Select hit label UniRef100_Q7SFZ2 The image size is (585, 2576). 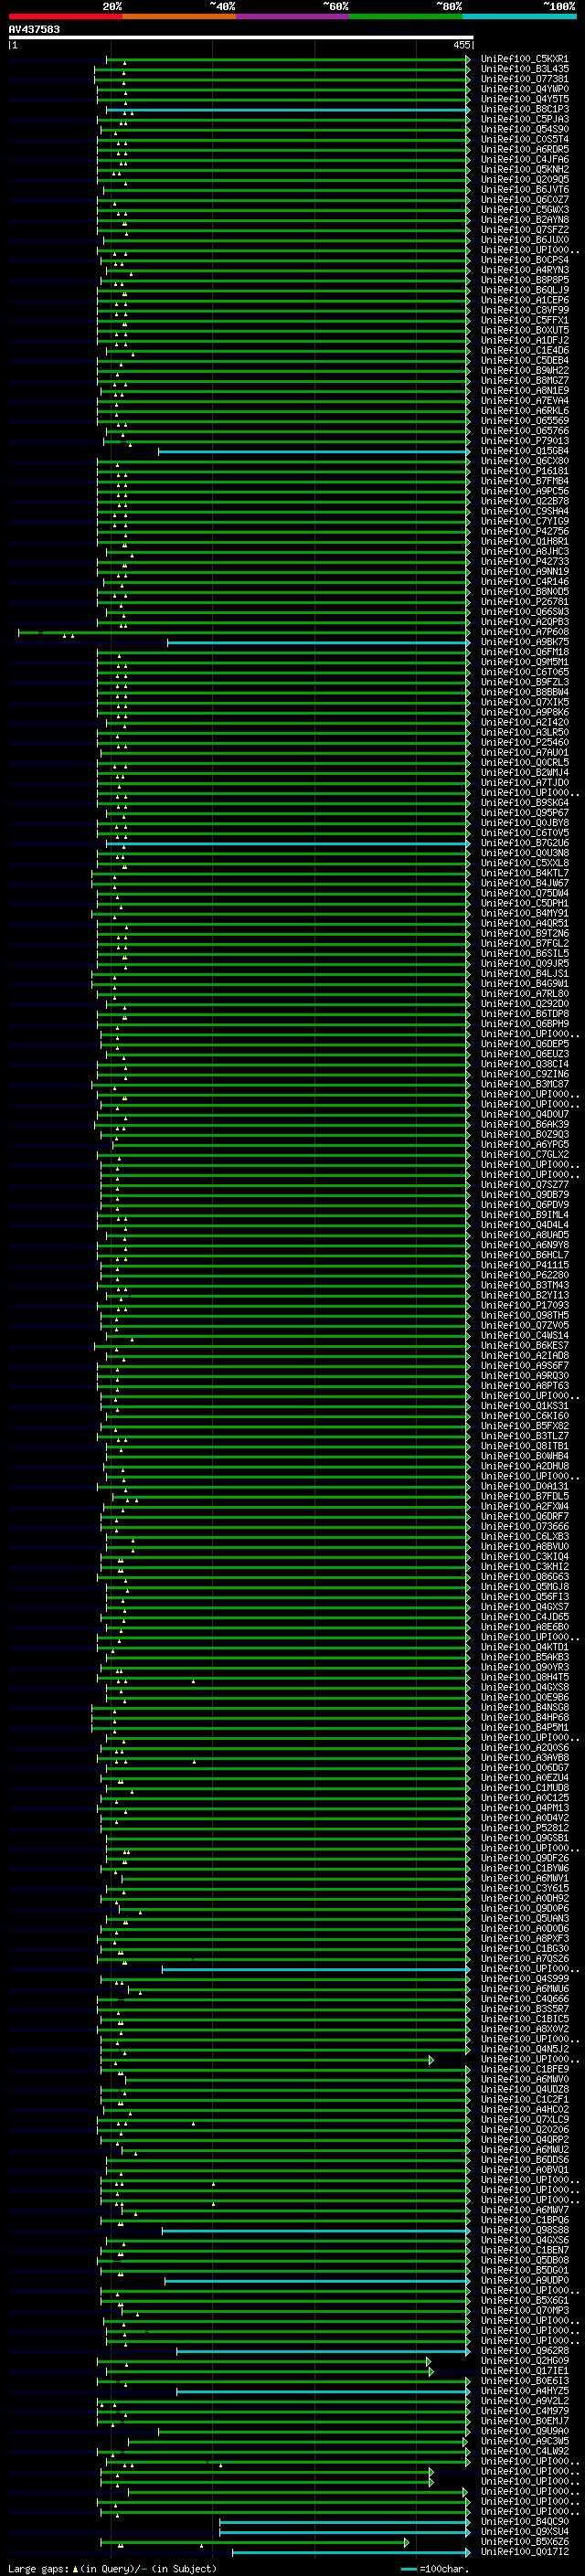(x=524, y=230)
